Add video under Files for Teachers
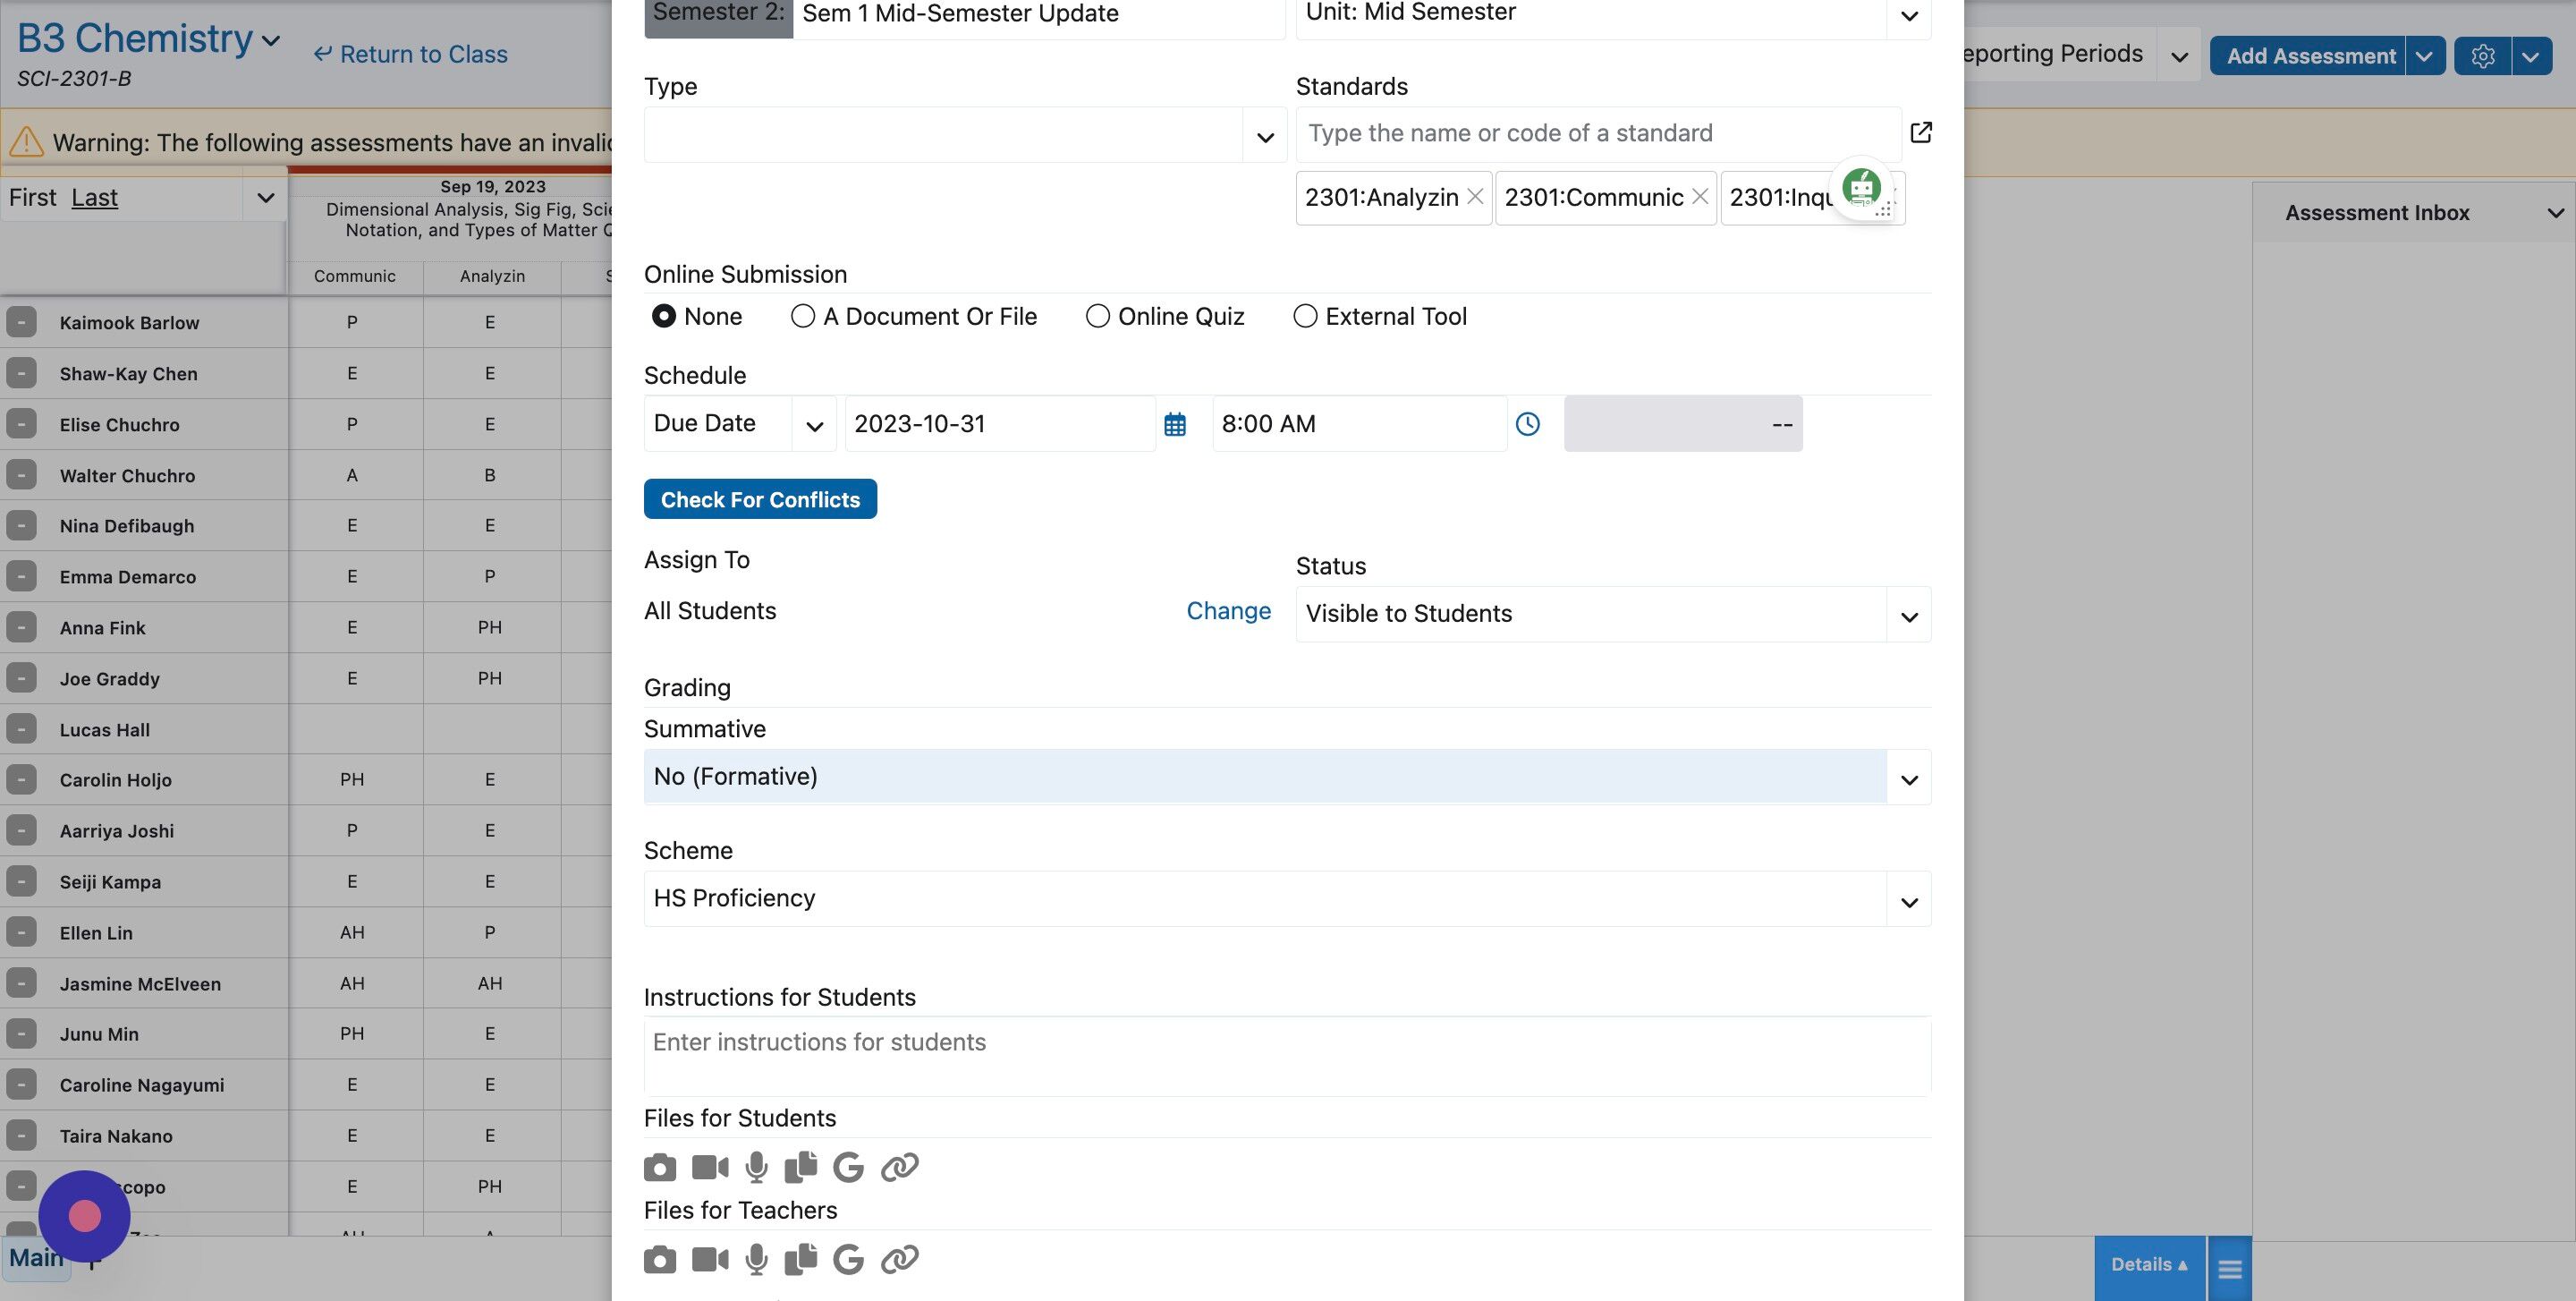 coord(710,1259)
